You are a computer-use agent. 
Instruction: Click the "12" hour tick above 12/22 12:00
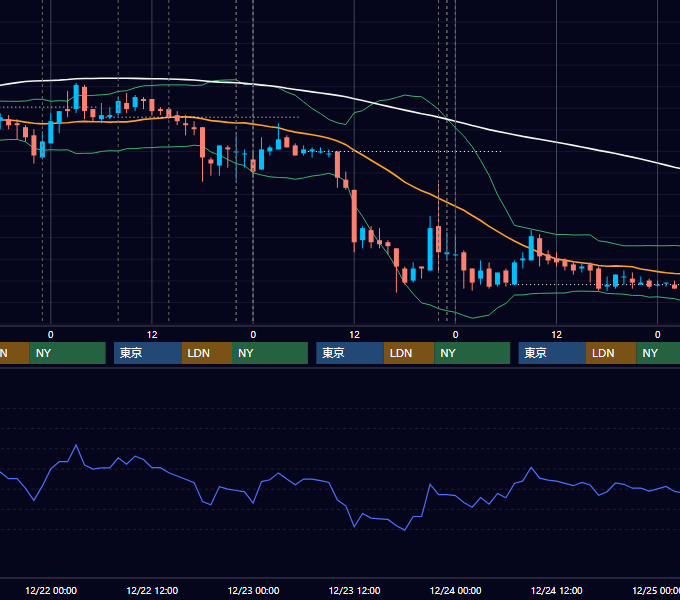[152, 335]
